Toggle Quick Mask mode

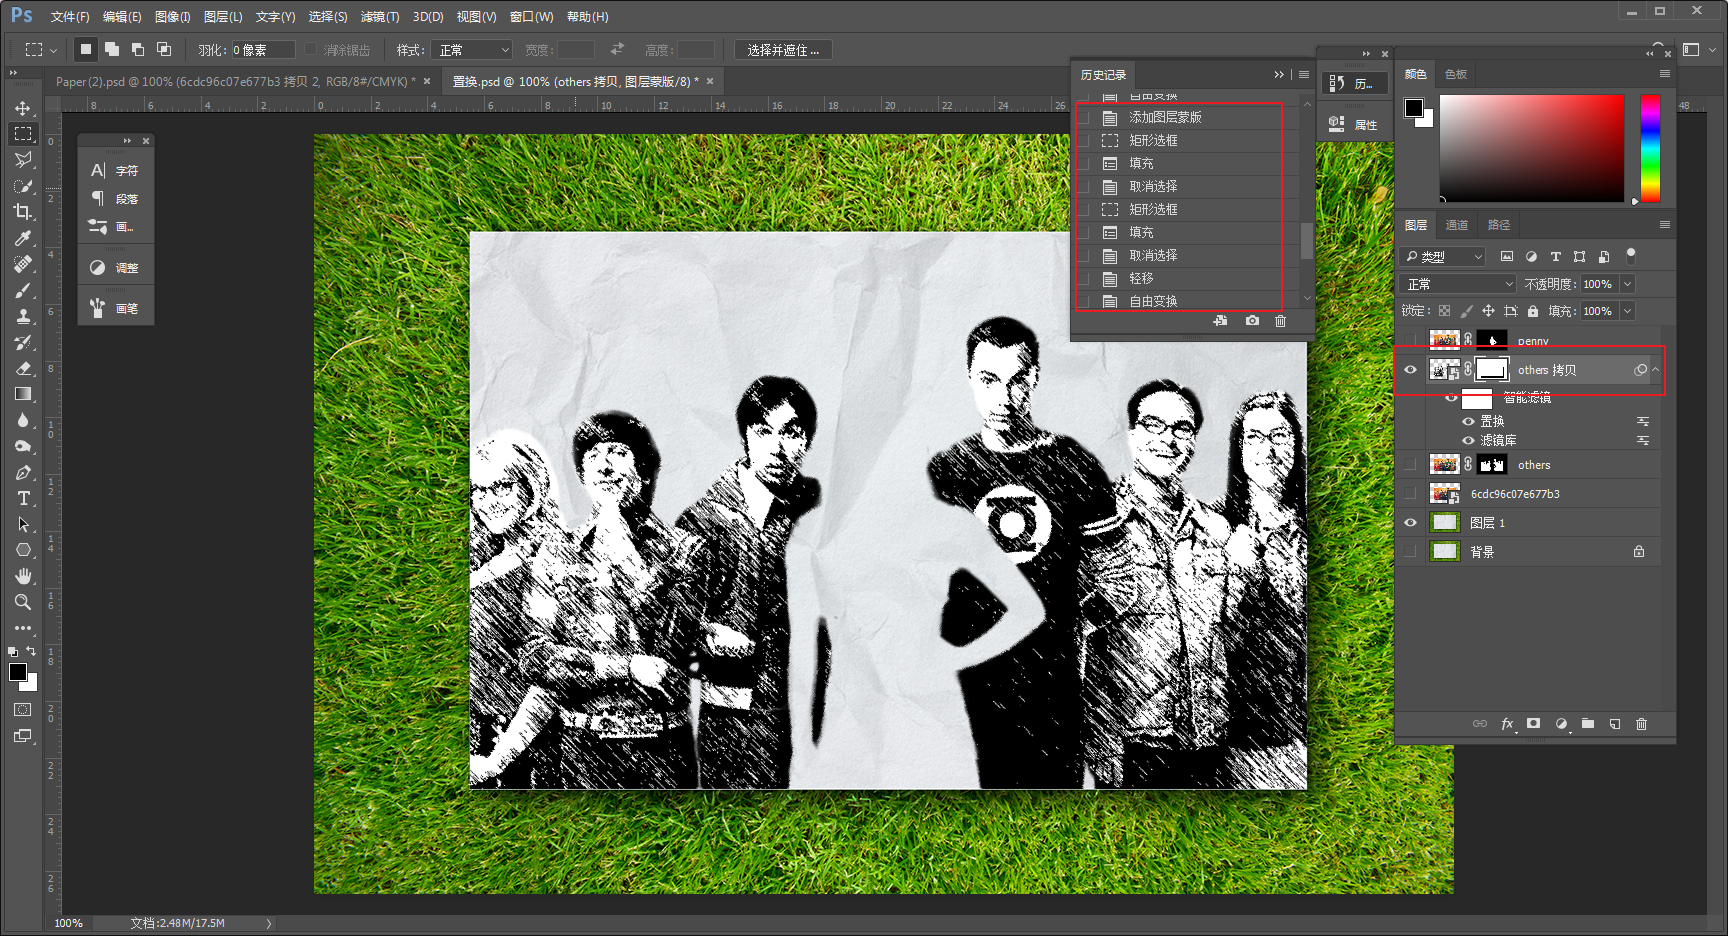(22, 710)
